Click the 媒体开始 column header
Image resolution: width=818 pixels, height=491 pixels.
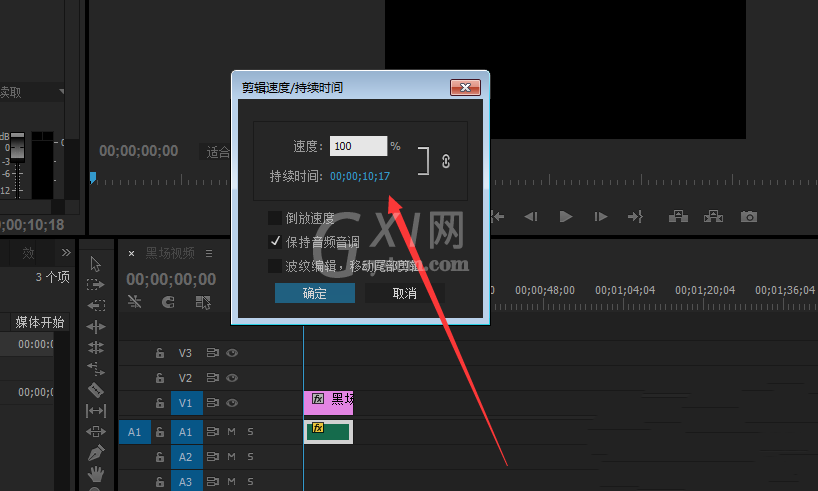pyautogui.click(x=40, y=322)
